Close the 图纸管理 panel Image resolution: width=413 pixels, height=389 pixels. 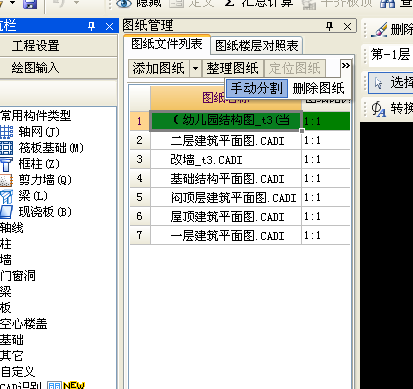[347, 26]
